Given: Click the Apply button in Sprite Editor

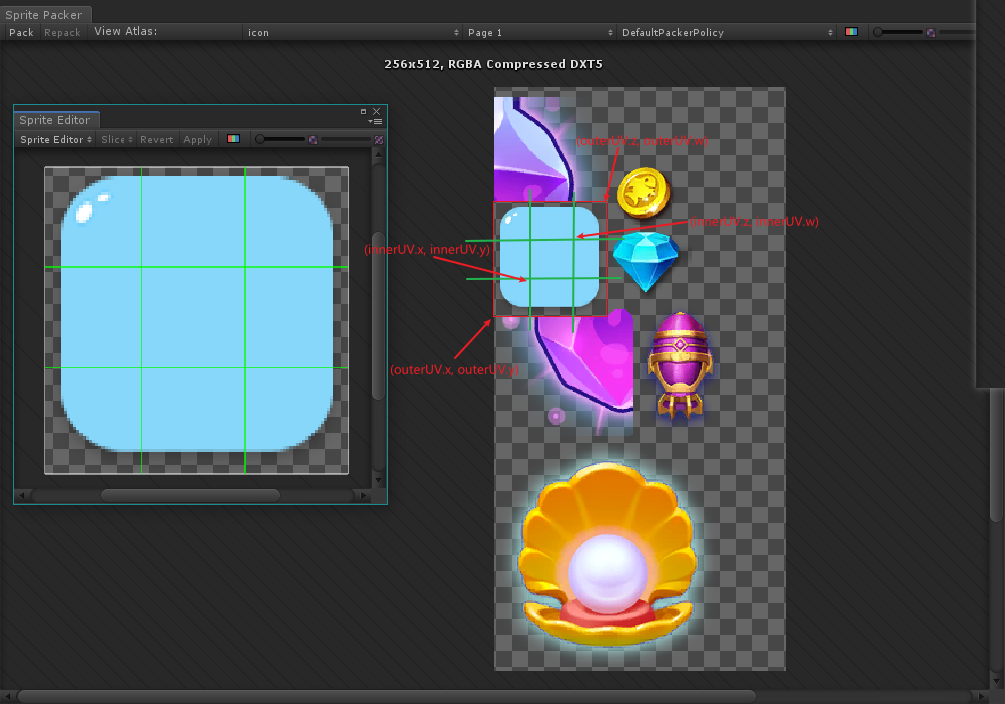Looking at the screenshot, I should (197, 139).
